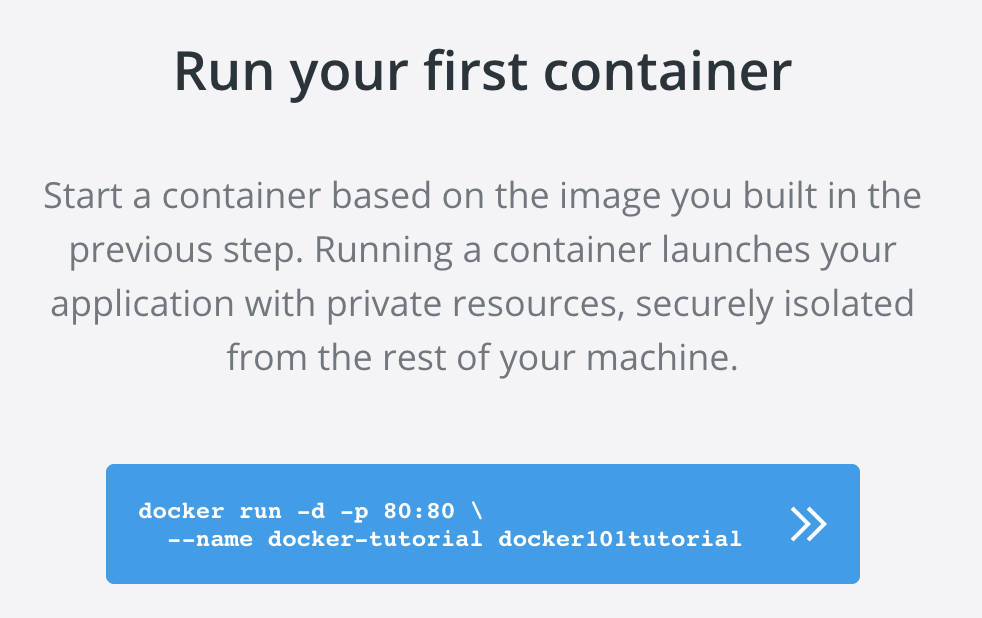Click the word 'run' in the command

point(261,512)
